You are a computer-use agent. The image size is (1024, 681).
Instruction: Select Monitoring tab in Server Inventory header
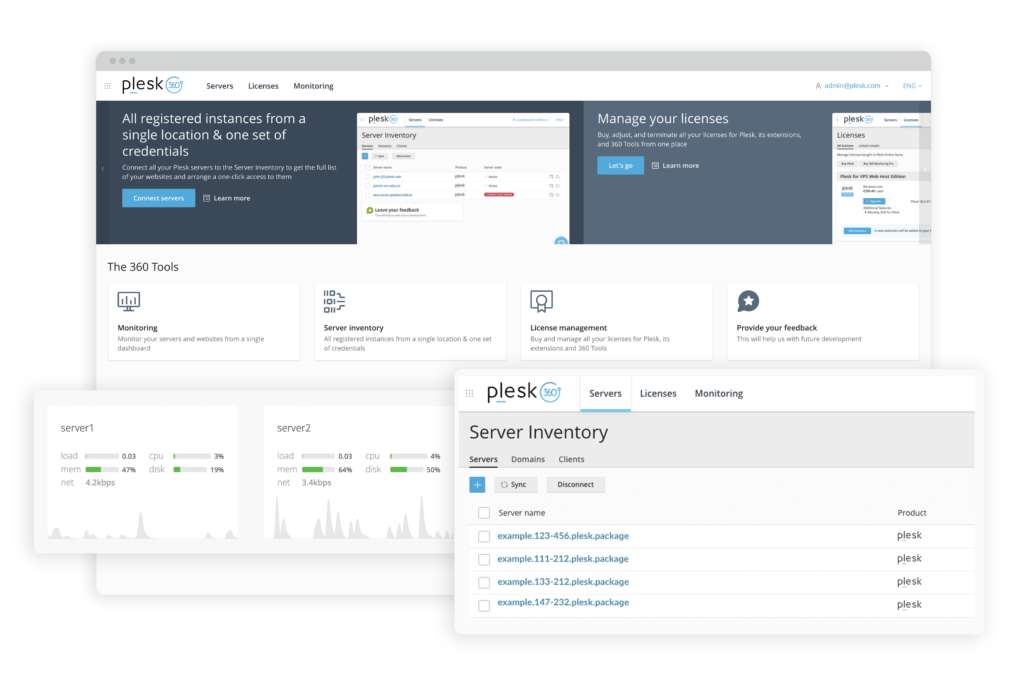[x=718, y=393]
